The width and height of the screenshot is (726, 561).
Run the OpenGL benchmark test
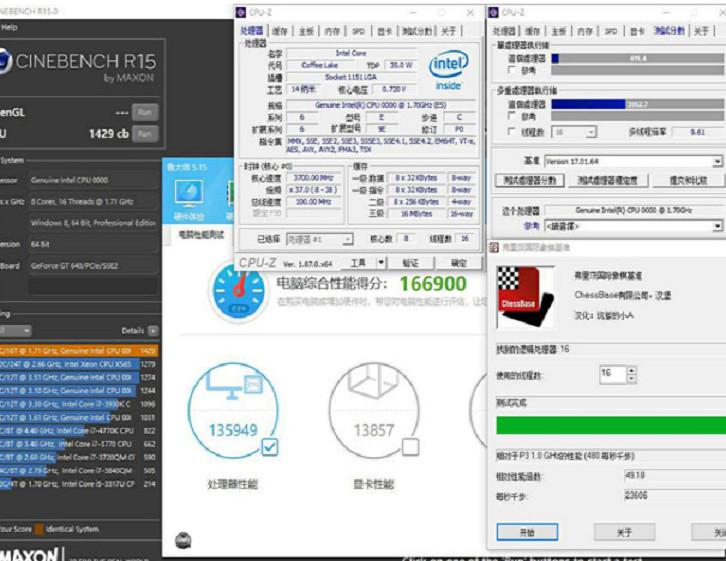[144, 112]
